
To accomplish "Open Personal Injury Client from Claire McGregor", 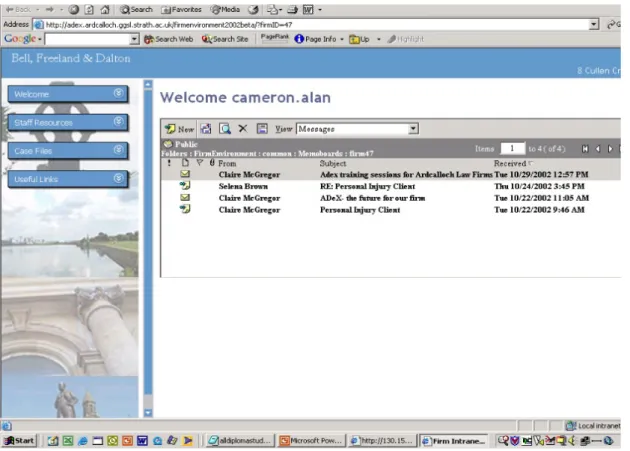I will (x=360, y=209).
